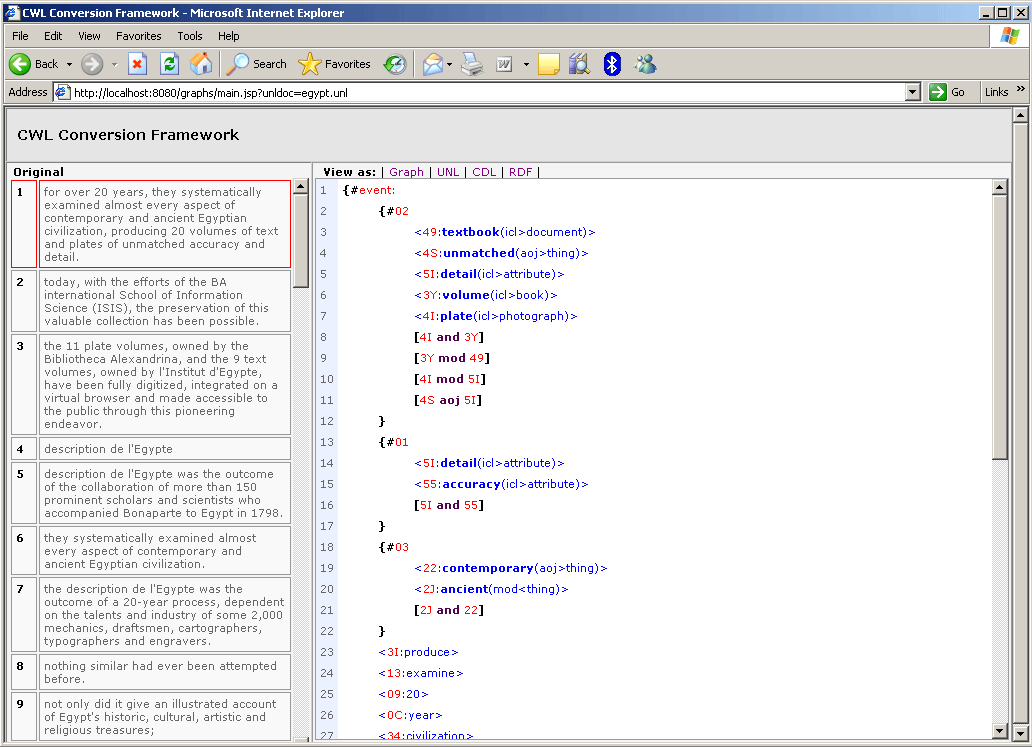This screenshot has height=747, width=1032.
Task: Click the Mail envelope icon
Action: (432, 64)
